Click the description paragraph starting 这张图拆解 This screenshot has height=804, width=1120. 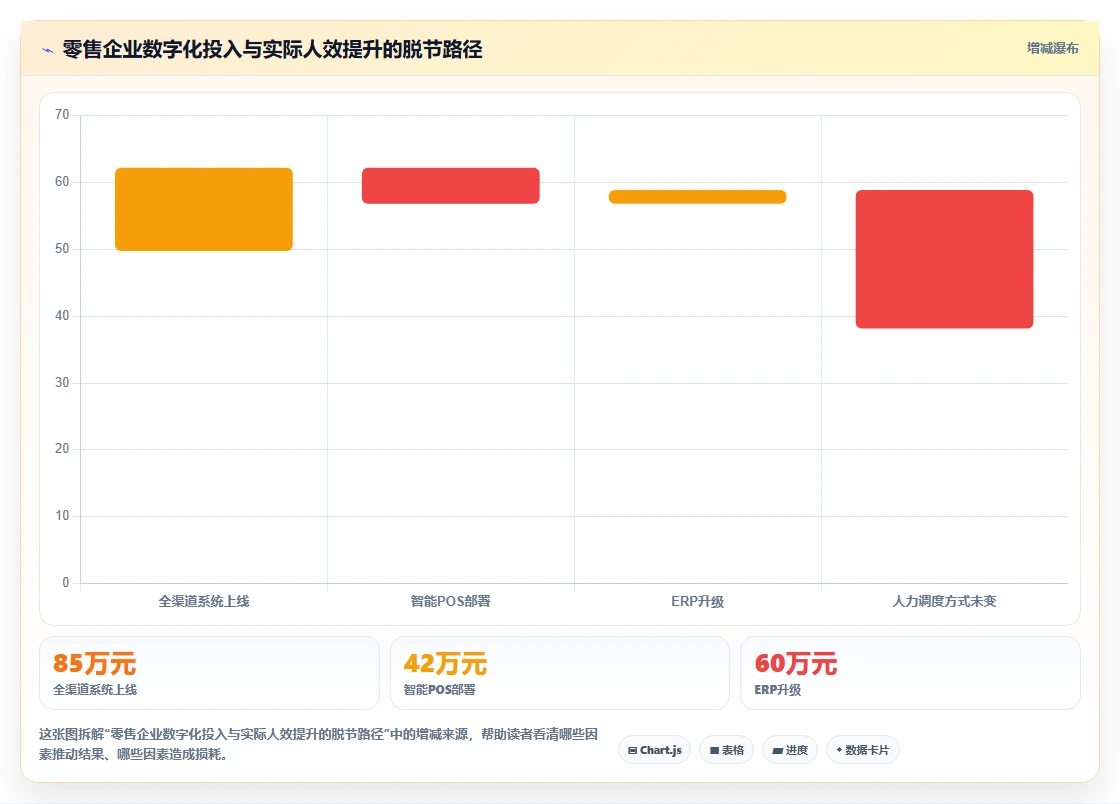tap(319, 744)
